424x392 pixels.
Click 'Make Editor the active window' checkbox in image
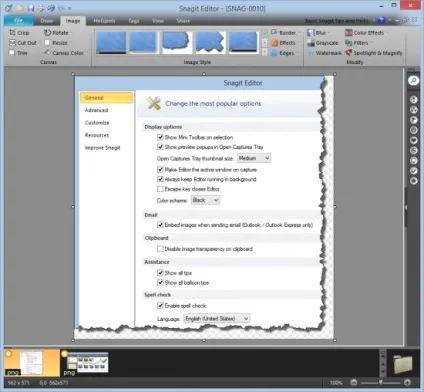point(160,169)
